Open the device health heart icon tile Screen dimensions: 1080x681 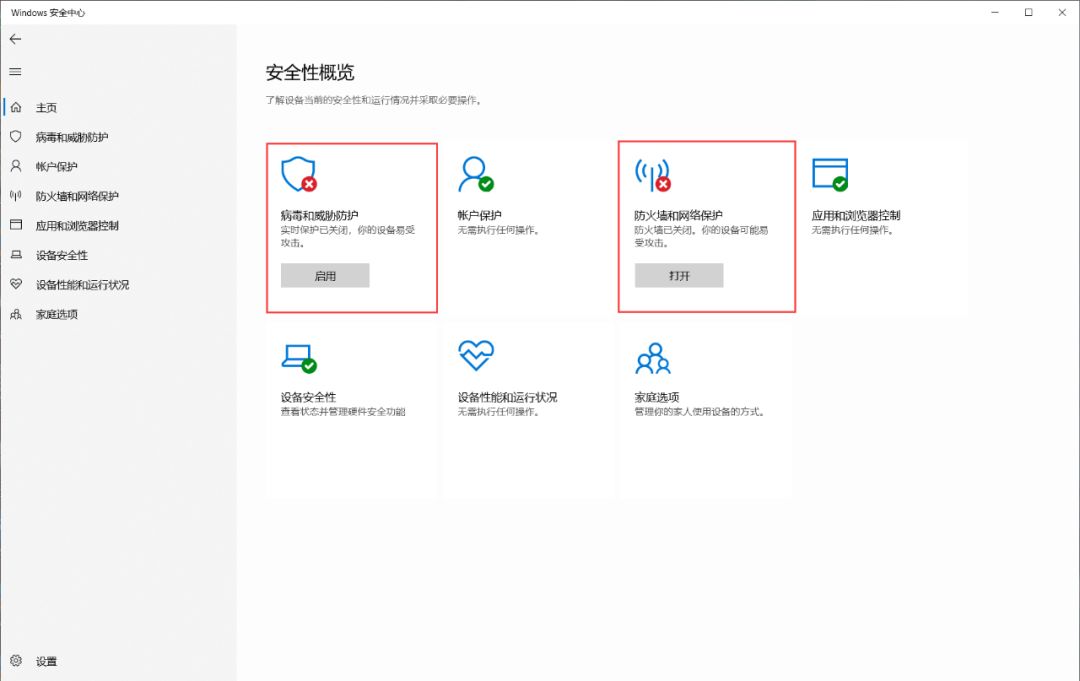476,355
